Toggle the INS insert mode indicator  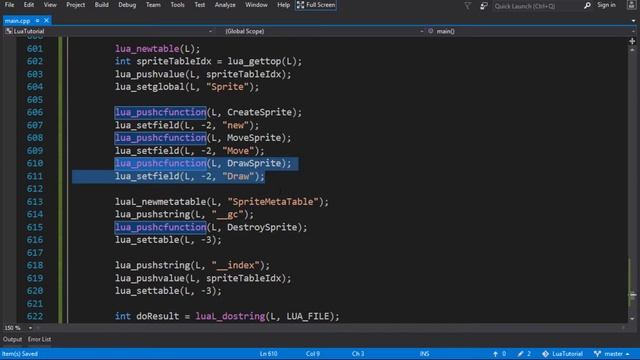tap(424, 354)
